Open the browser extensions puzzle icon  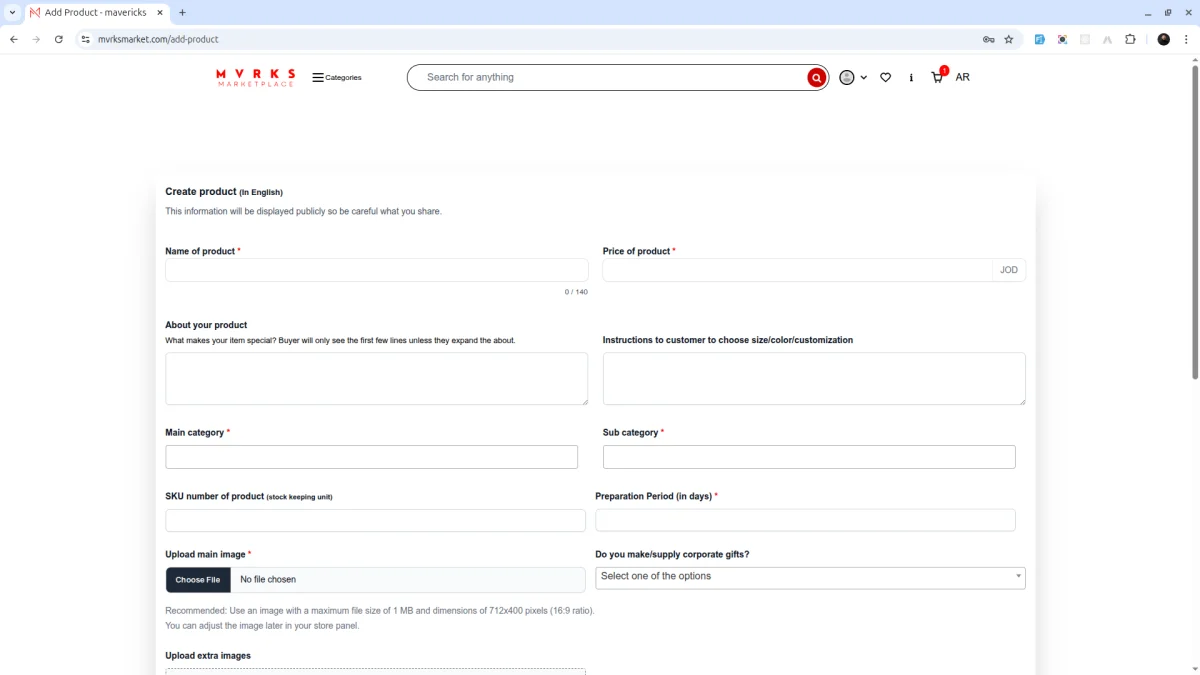click(1130, 39)
